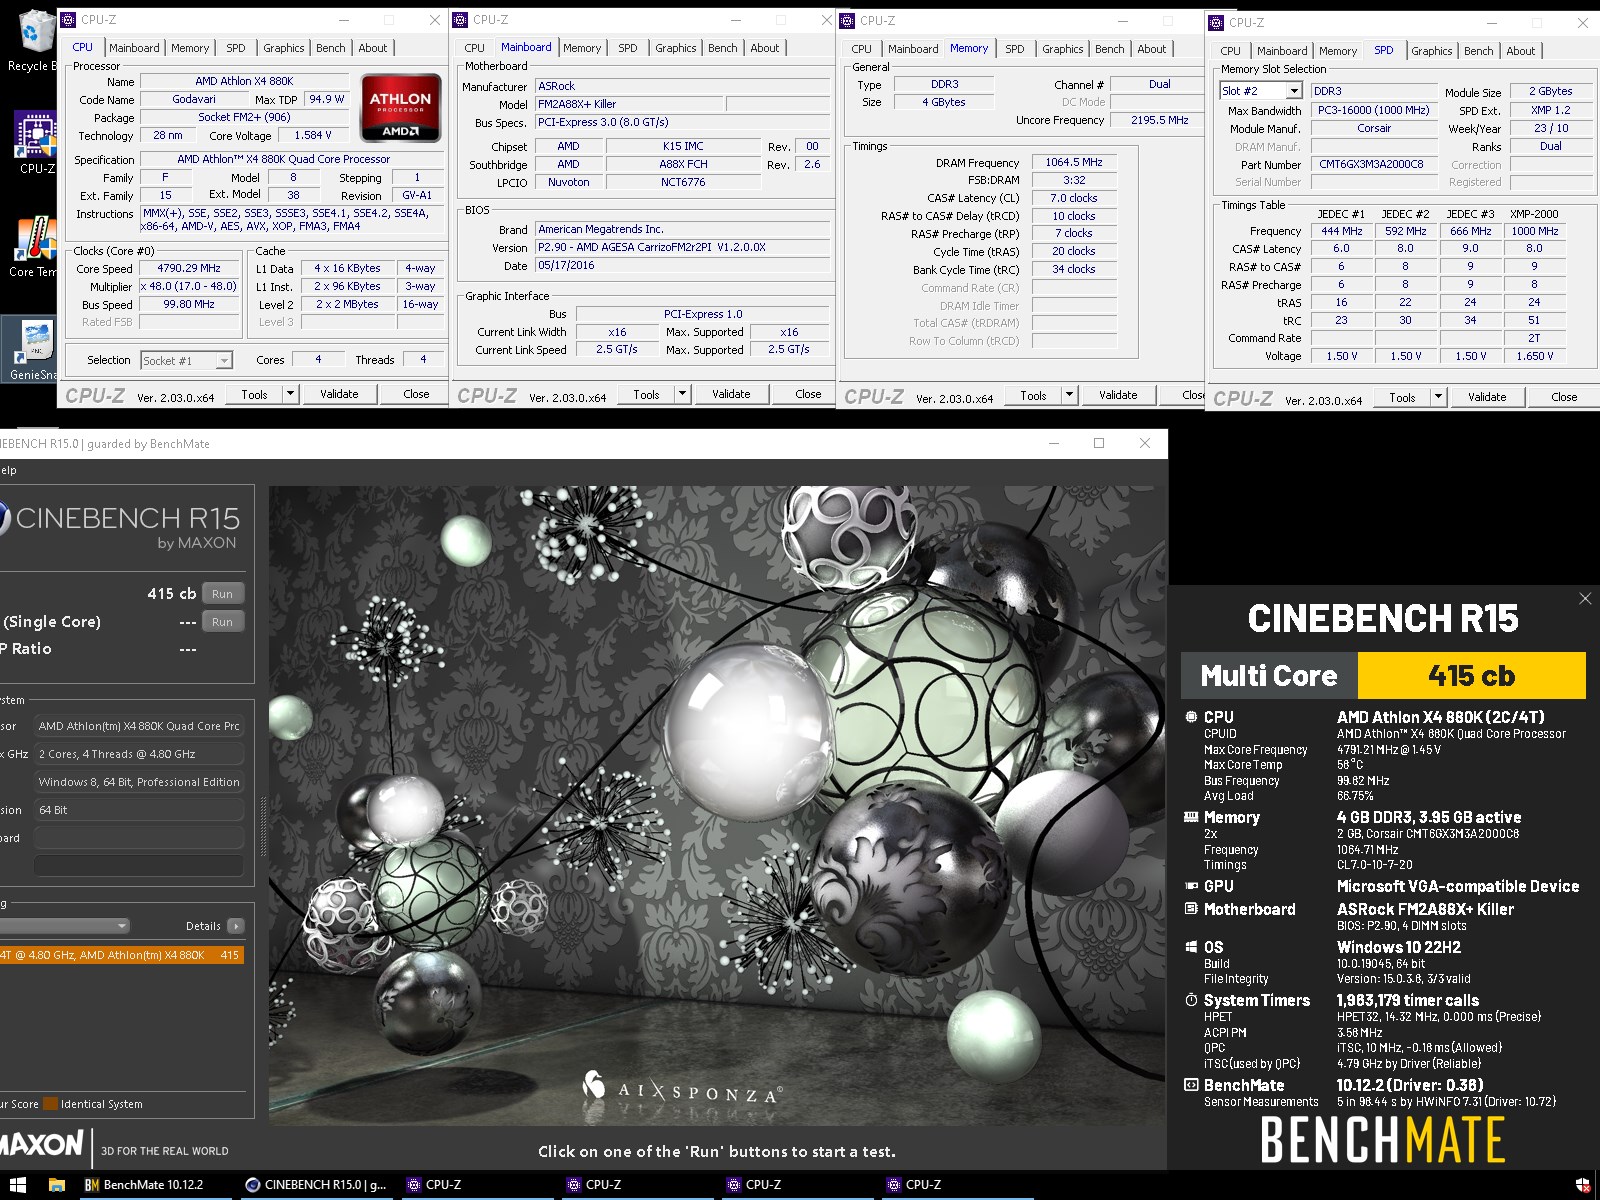Screen dimensions: 1600x1200
Task: Click the Details arrow button in Cinebench
Action: tap(236, 926)
